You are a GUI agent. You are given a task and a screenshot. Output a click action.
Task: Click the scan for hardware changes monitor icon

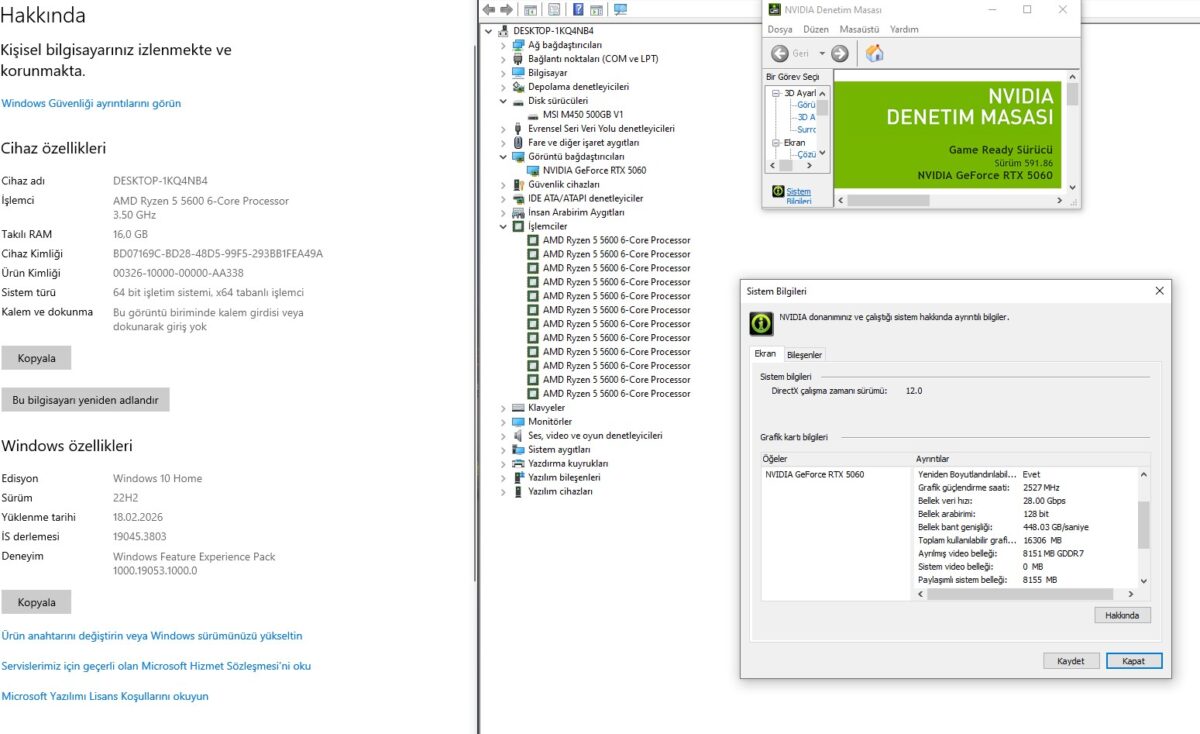[620, 9]
